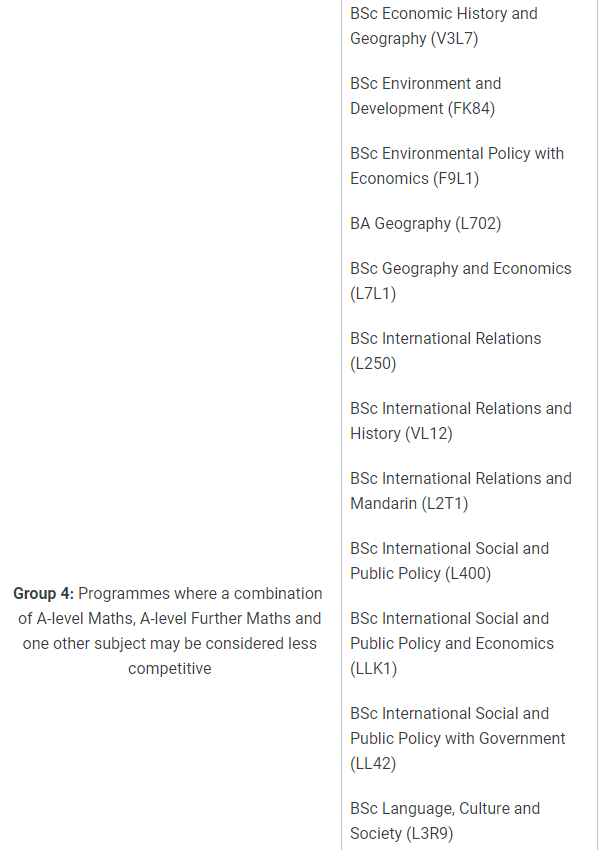Screen dimensions: 599x850
Task: Click the L400 programme code
Action: pos(467,573)
